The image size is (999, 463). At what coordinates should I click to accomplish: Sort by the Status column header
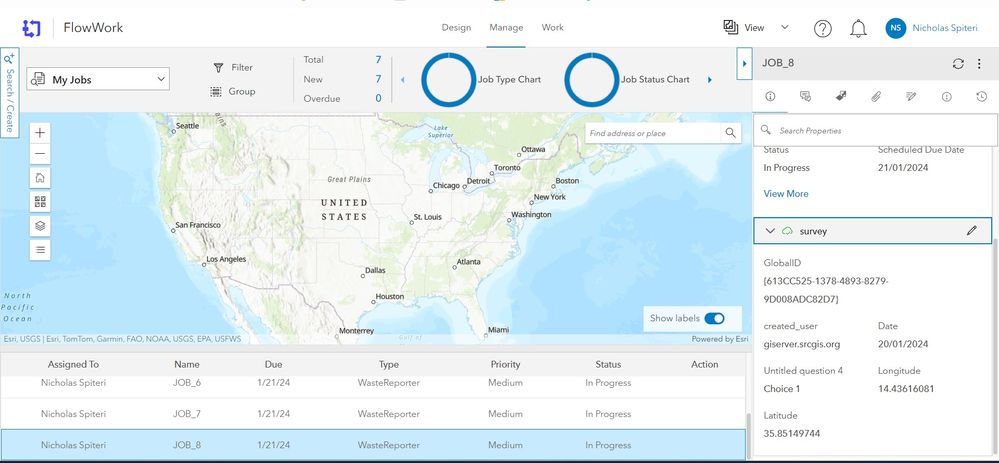point(608,364)
